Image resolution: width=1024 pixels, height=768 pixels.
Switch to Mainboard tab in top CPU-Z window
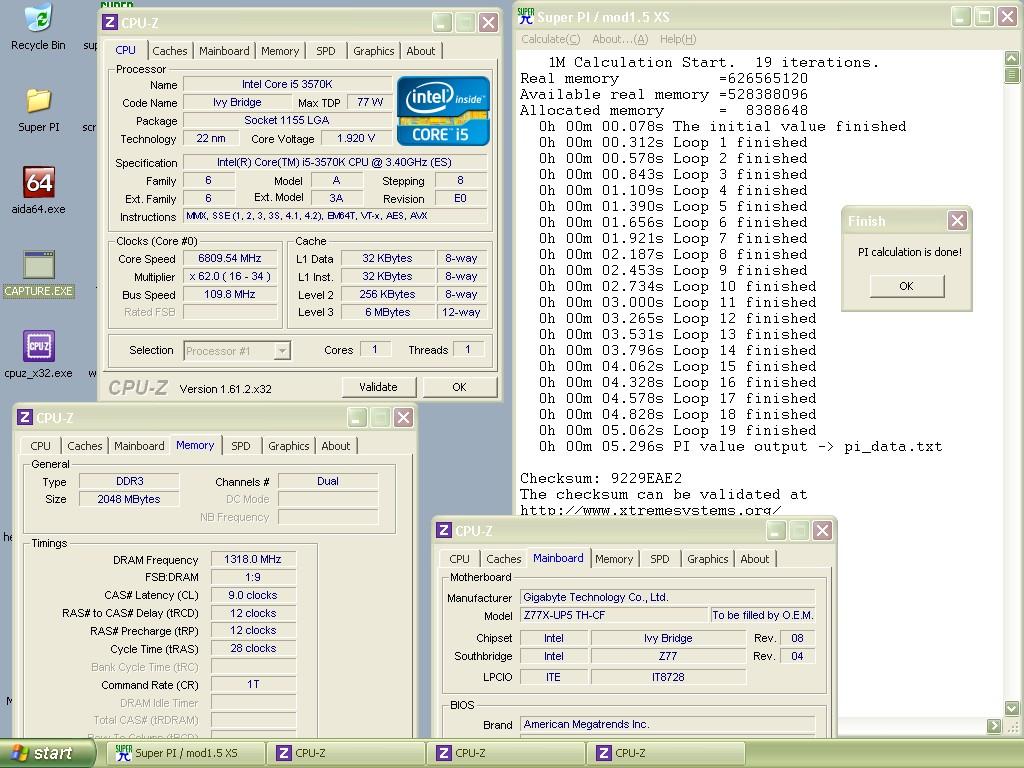224,51
